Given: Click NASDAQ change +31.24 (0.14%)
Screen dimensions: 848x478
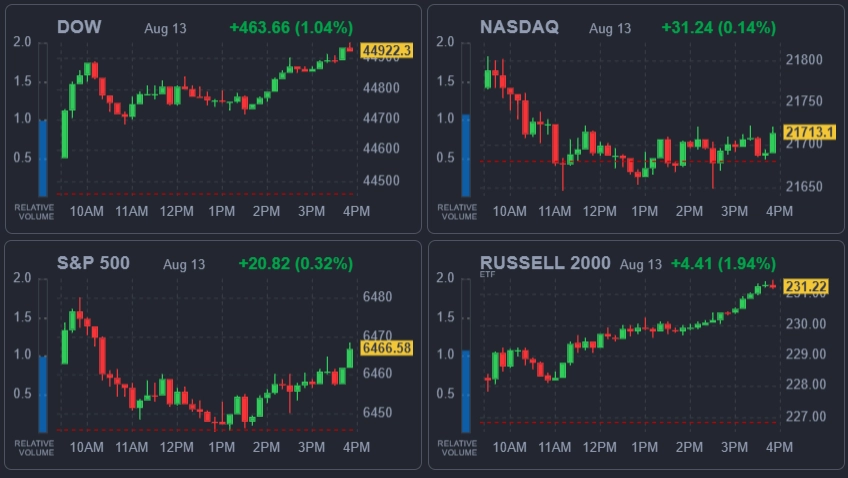Looking at the screenshot, I should 718,28.
